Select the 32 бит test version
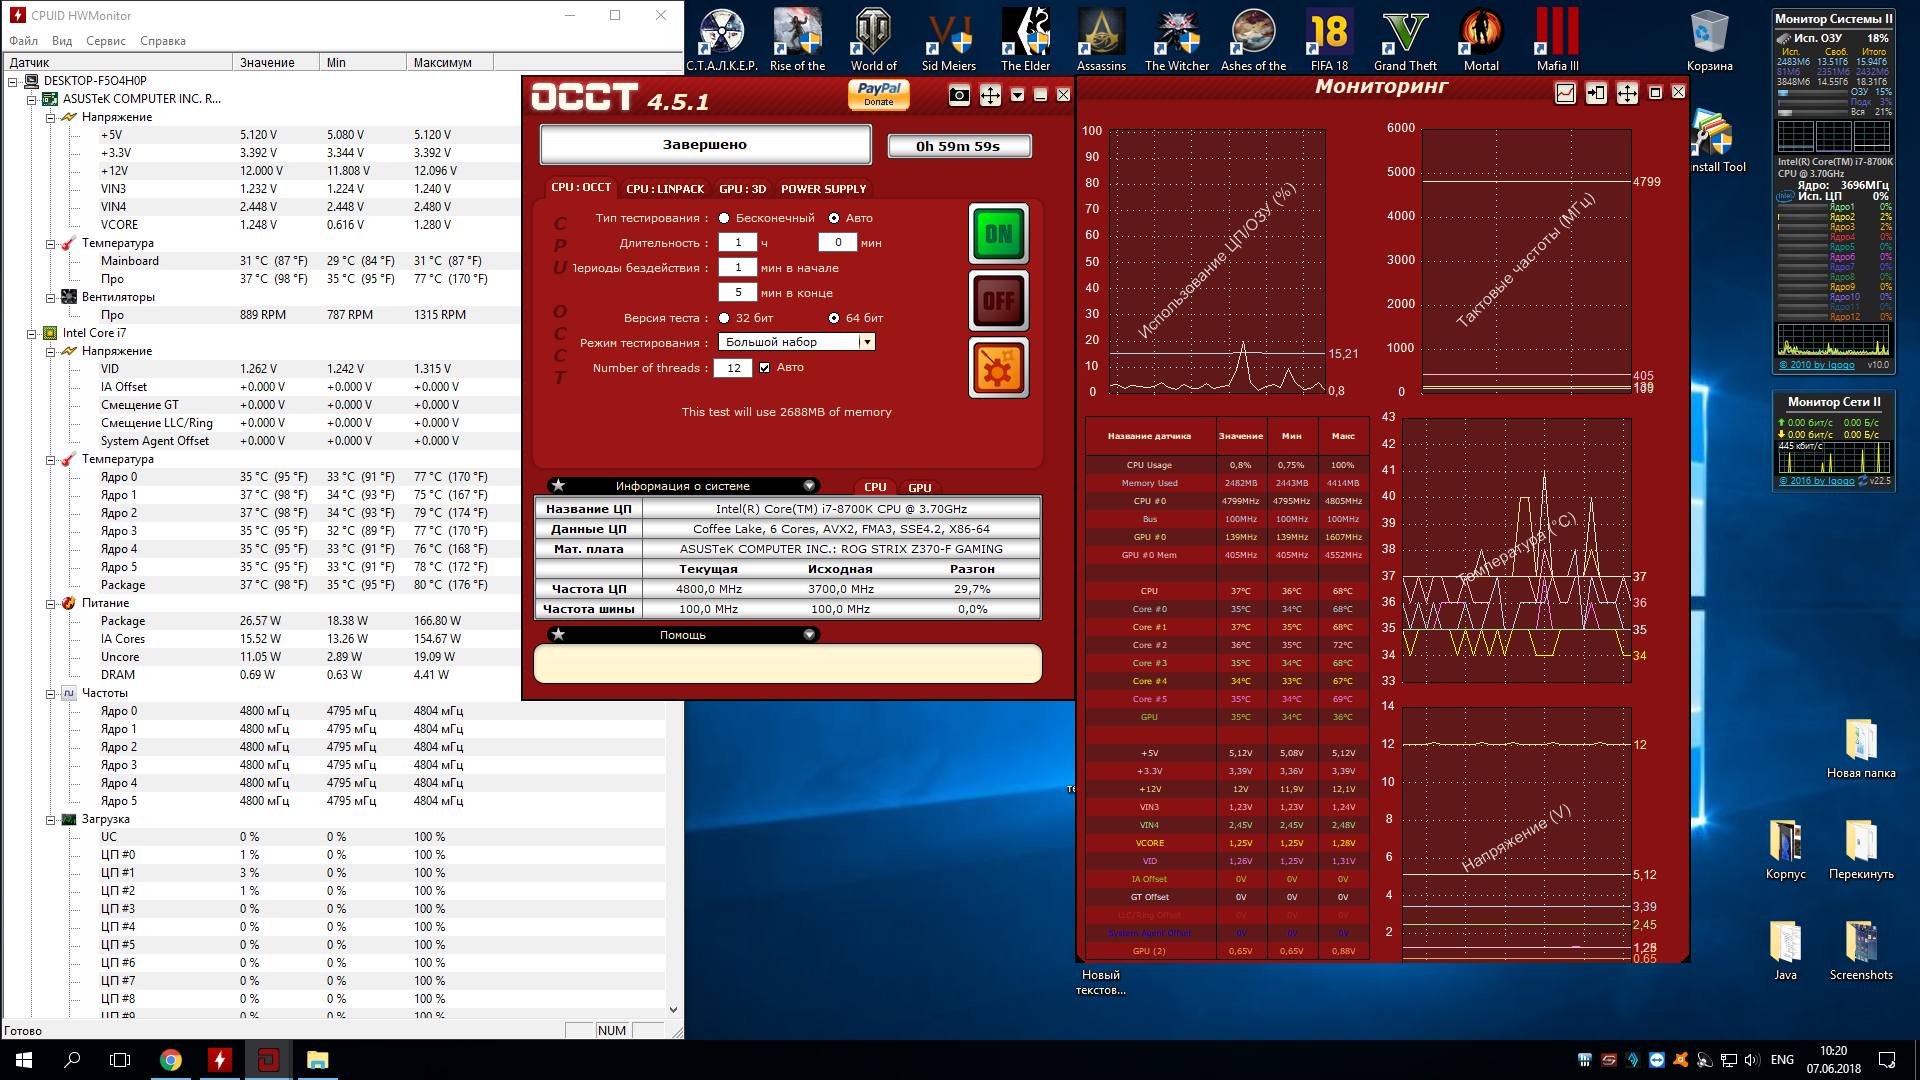The image size is (1920, 1080). 724,318
